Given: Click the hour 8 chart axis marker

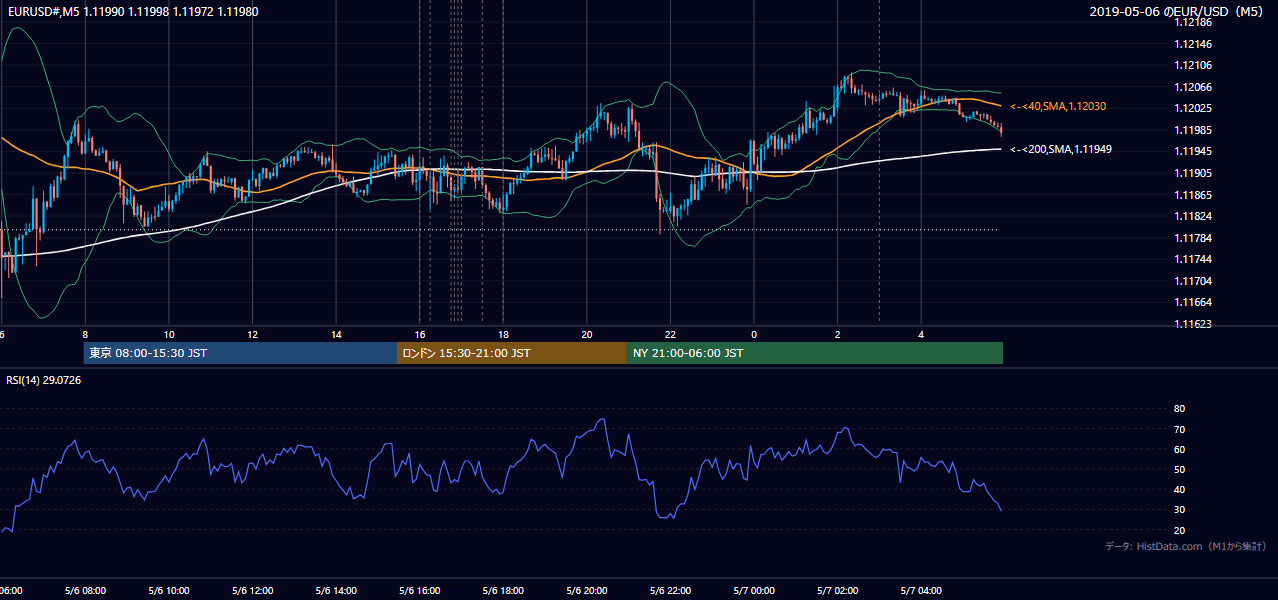Looking at the screenshot, I should [85, 334].
